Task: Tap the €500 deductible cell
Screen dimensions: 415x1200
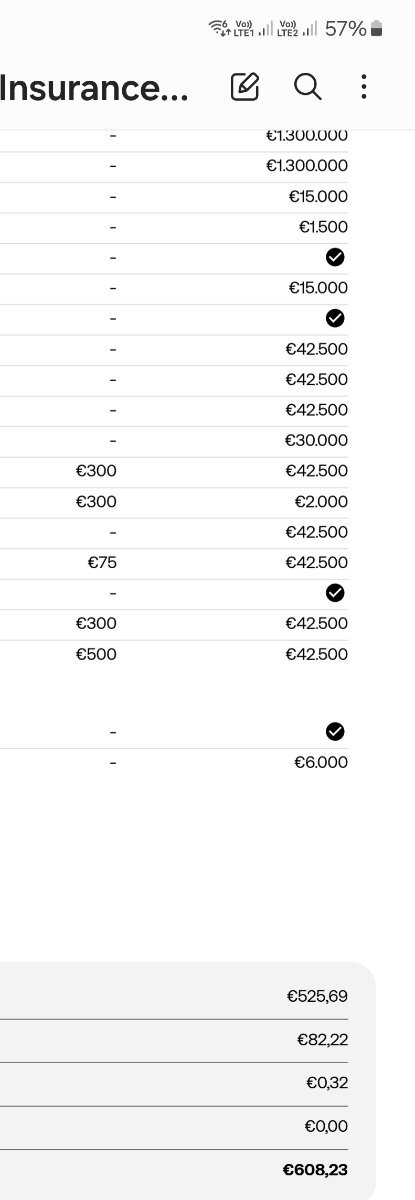Action: pyautogui.click(x=96, y=654)
